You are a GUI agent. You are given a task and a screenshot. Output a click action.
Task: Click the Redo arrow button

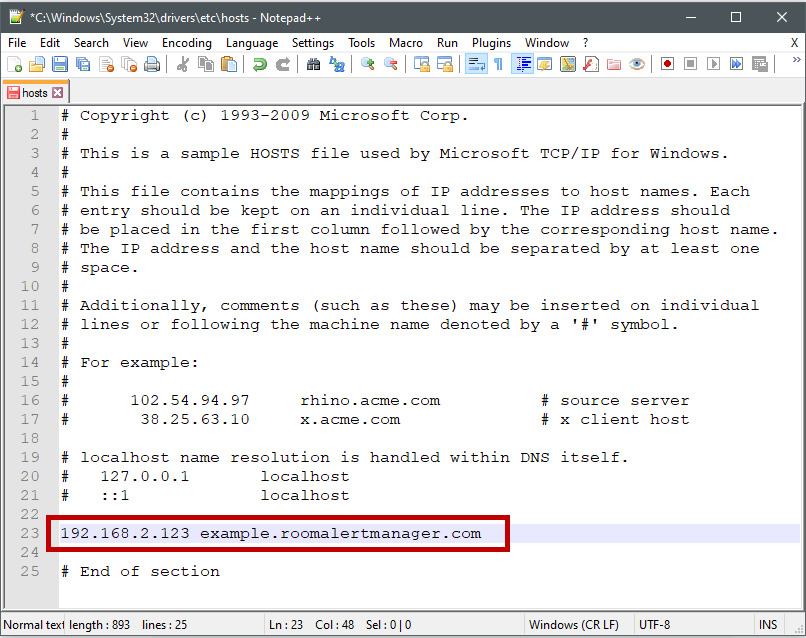[281, 63]
